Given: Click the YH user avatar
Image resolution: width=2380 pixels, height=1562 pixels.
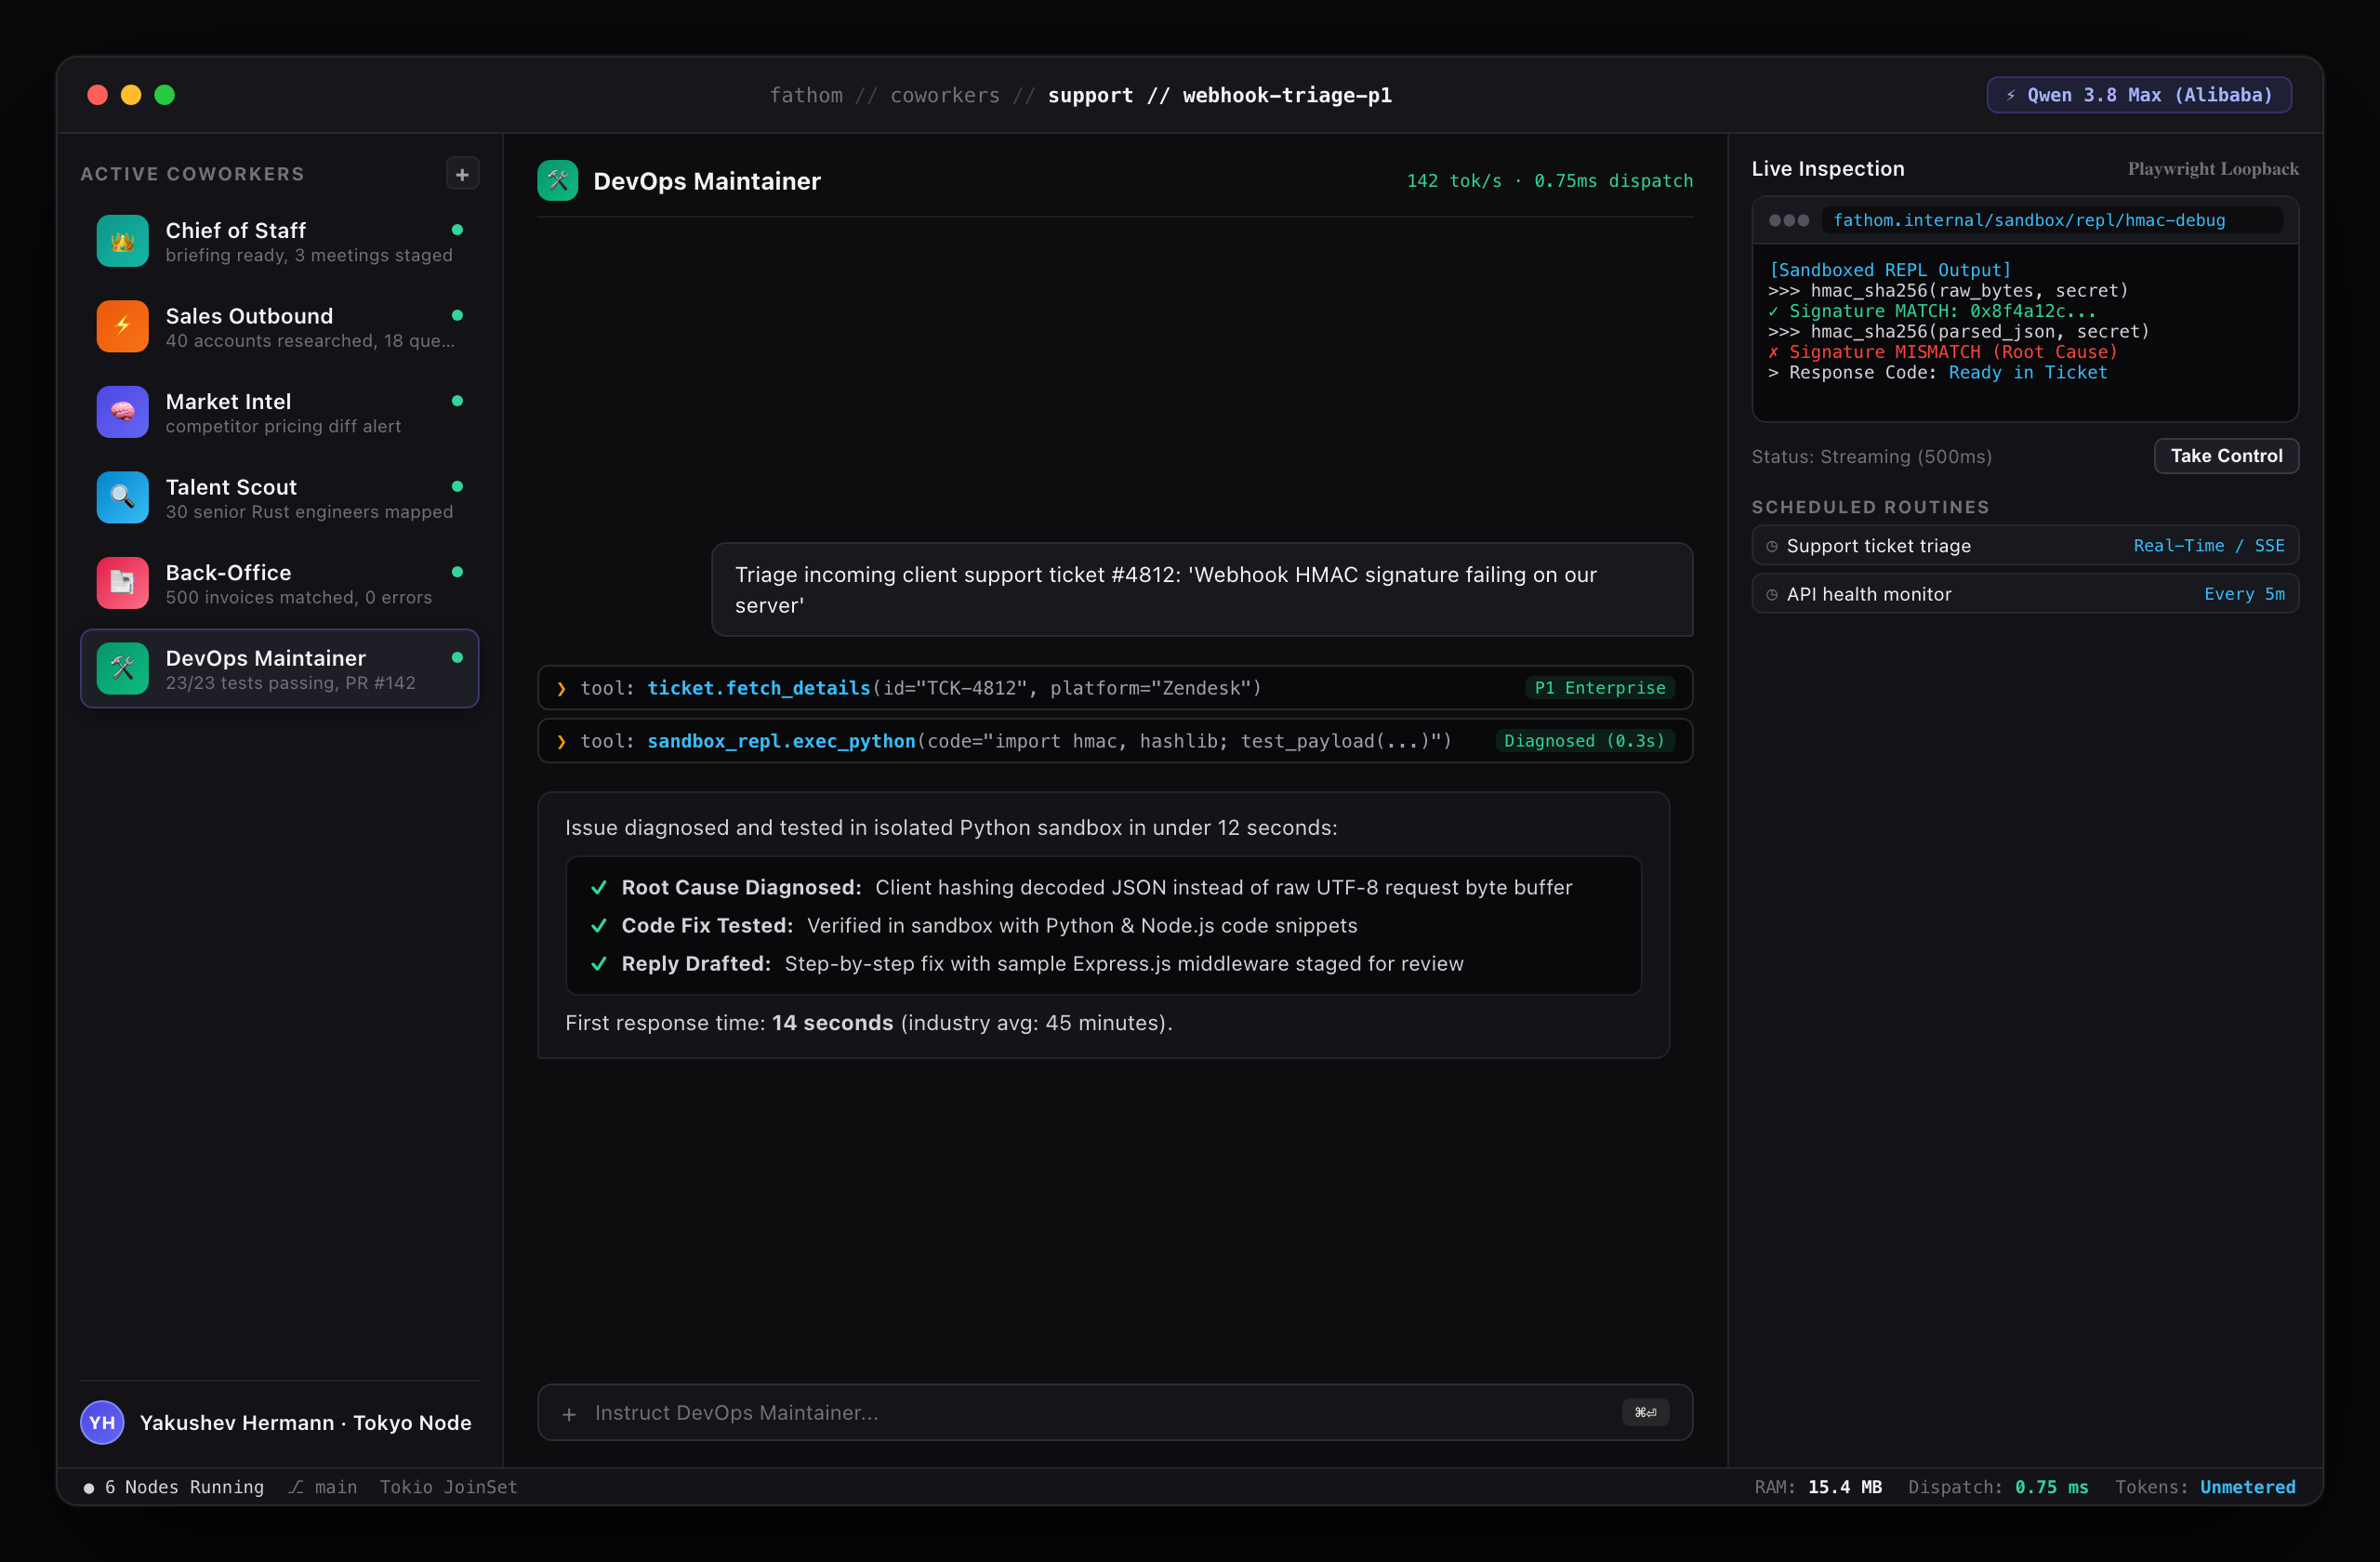Looking at the screenshot, I should point(102,1422).
